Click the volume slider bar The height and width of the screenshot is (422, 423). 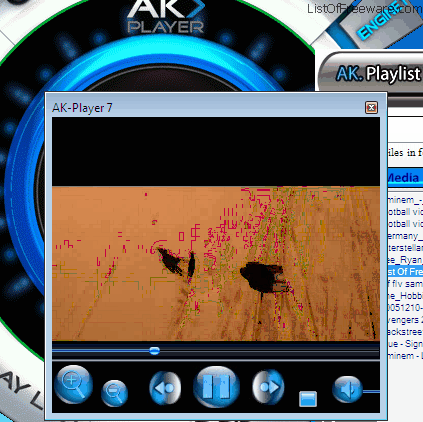(x=371, y=391)
